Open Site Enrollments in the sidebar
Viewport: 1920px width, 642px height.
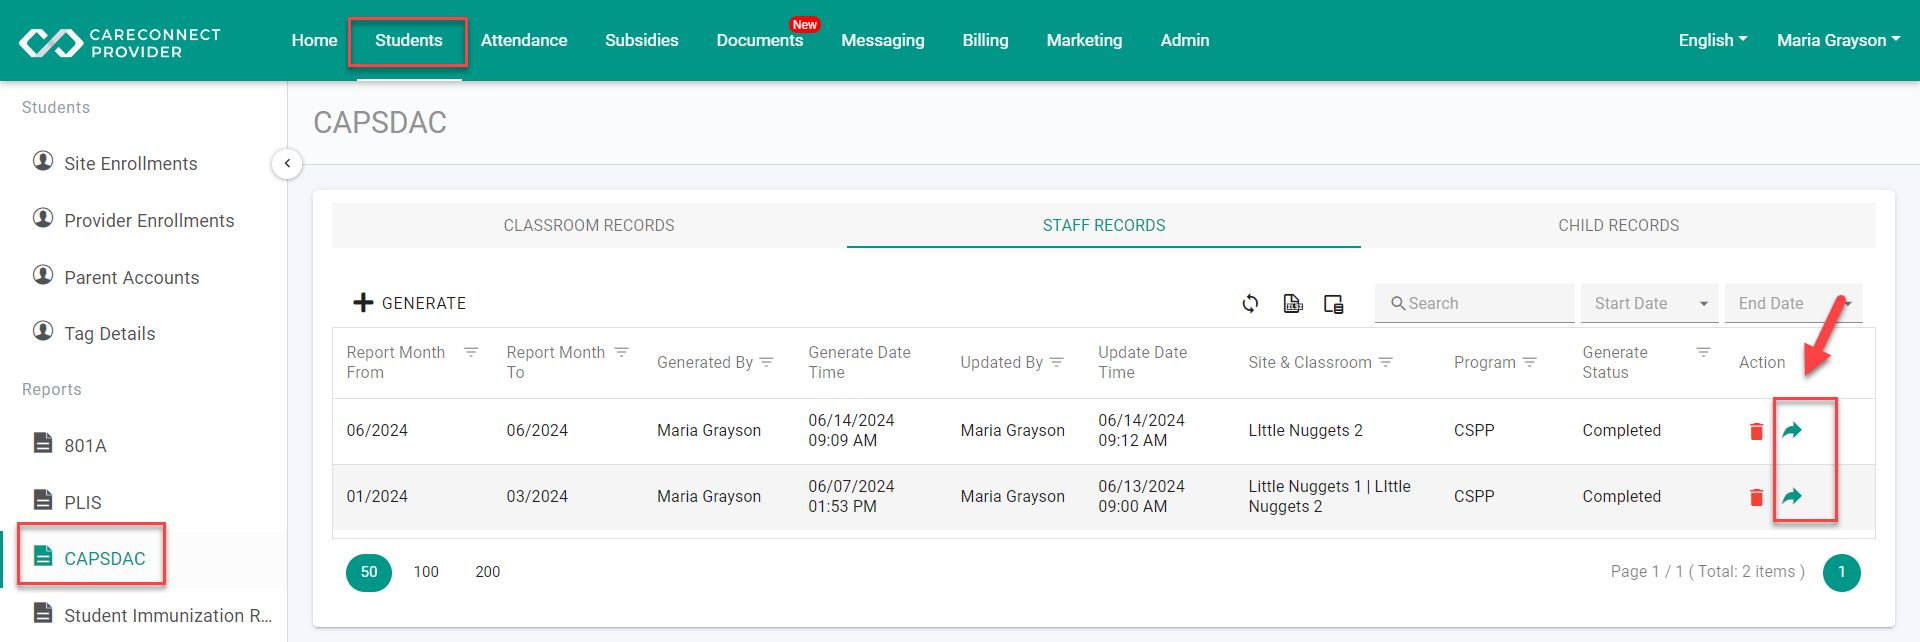pos(131,164)
